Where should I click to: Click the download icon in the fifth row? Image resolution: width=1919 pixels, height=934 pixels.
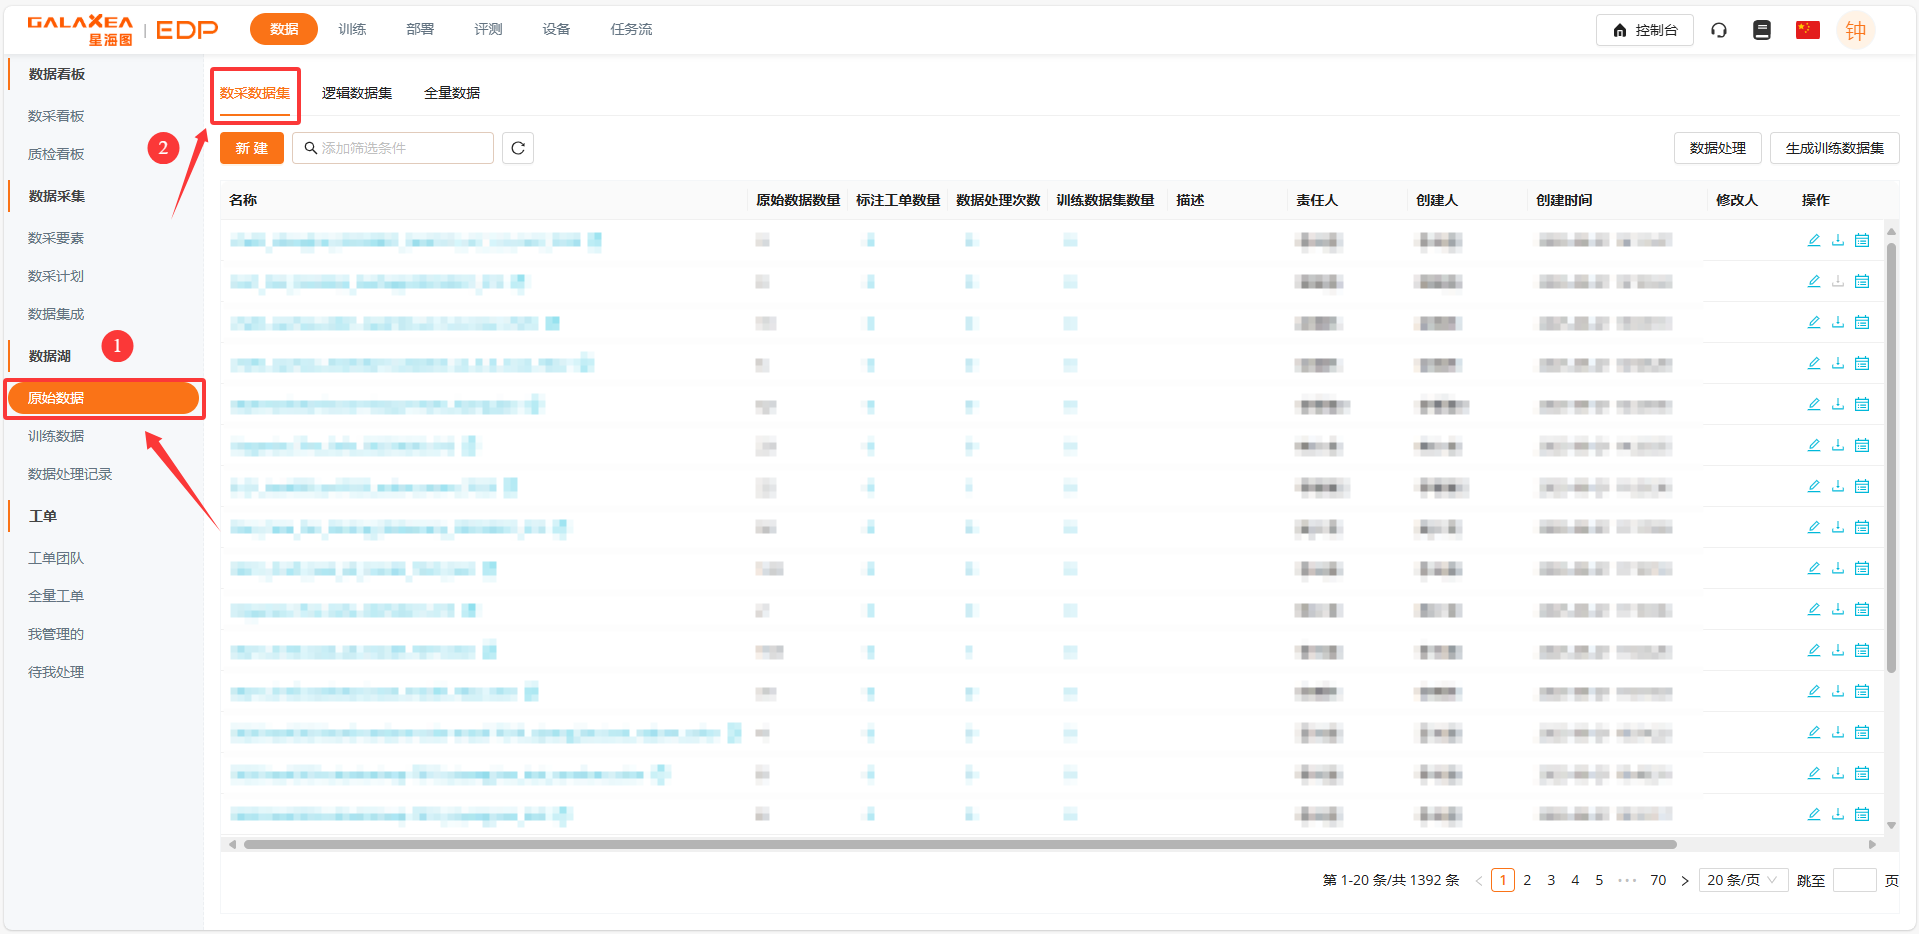1837,404
